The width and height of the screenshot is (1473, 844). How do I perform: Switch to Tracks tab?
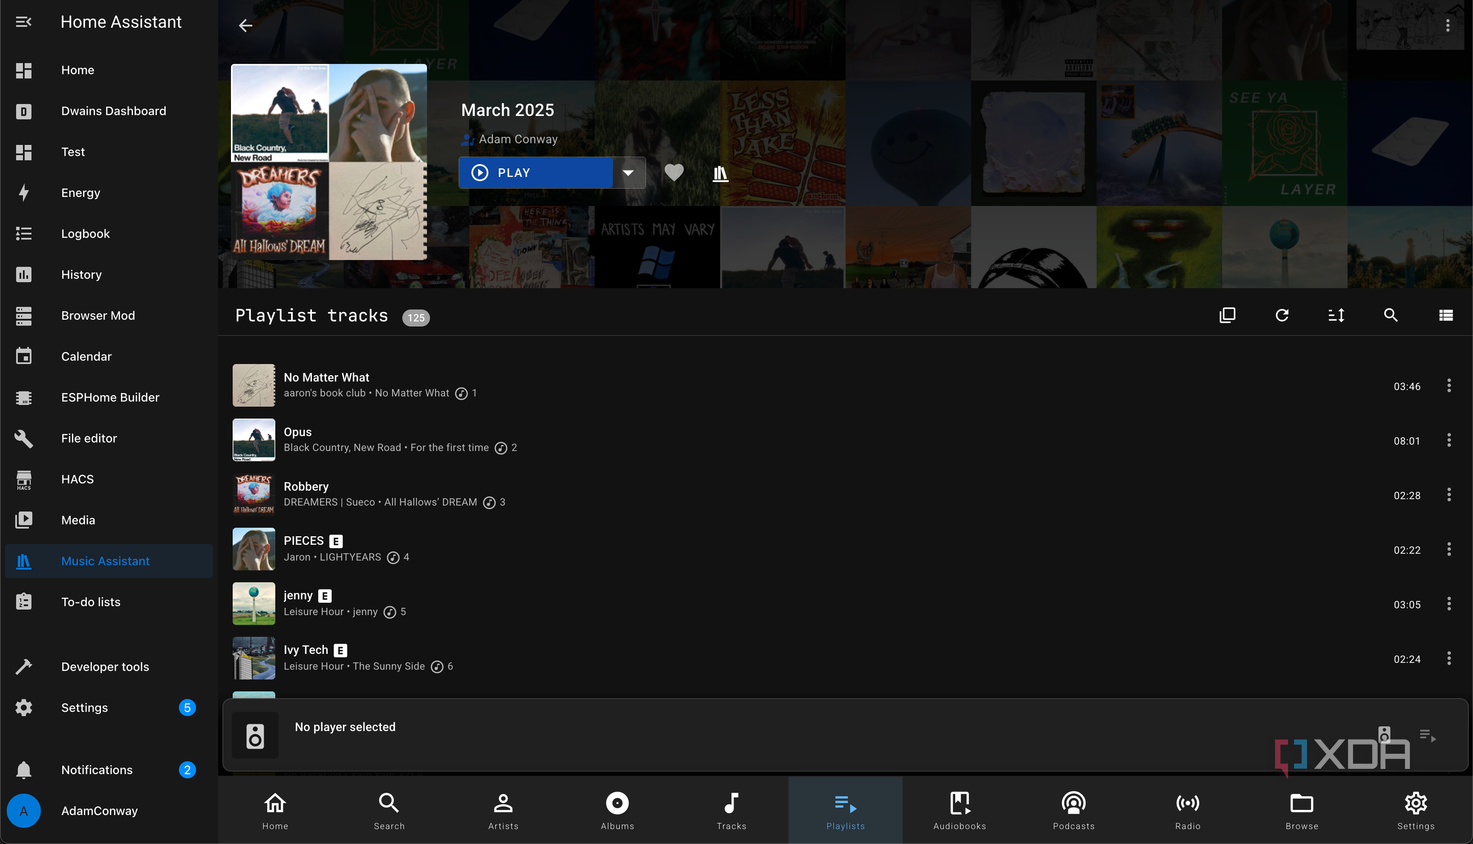731,810
